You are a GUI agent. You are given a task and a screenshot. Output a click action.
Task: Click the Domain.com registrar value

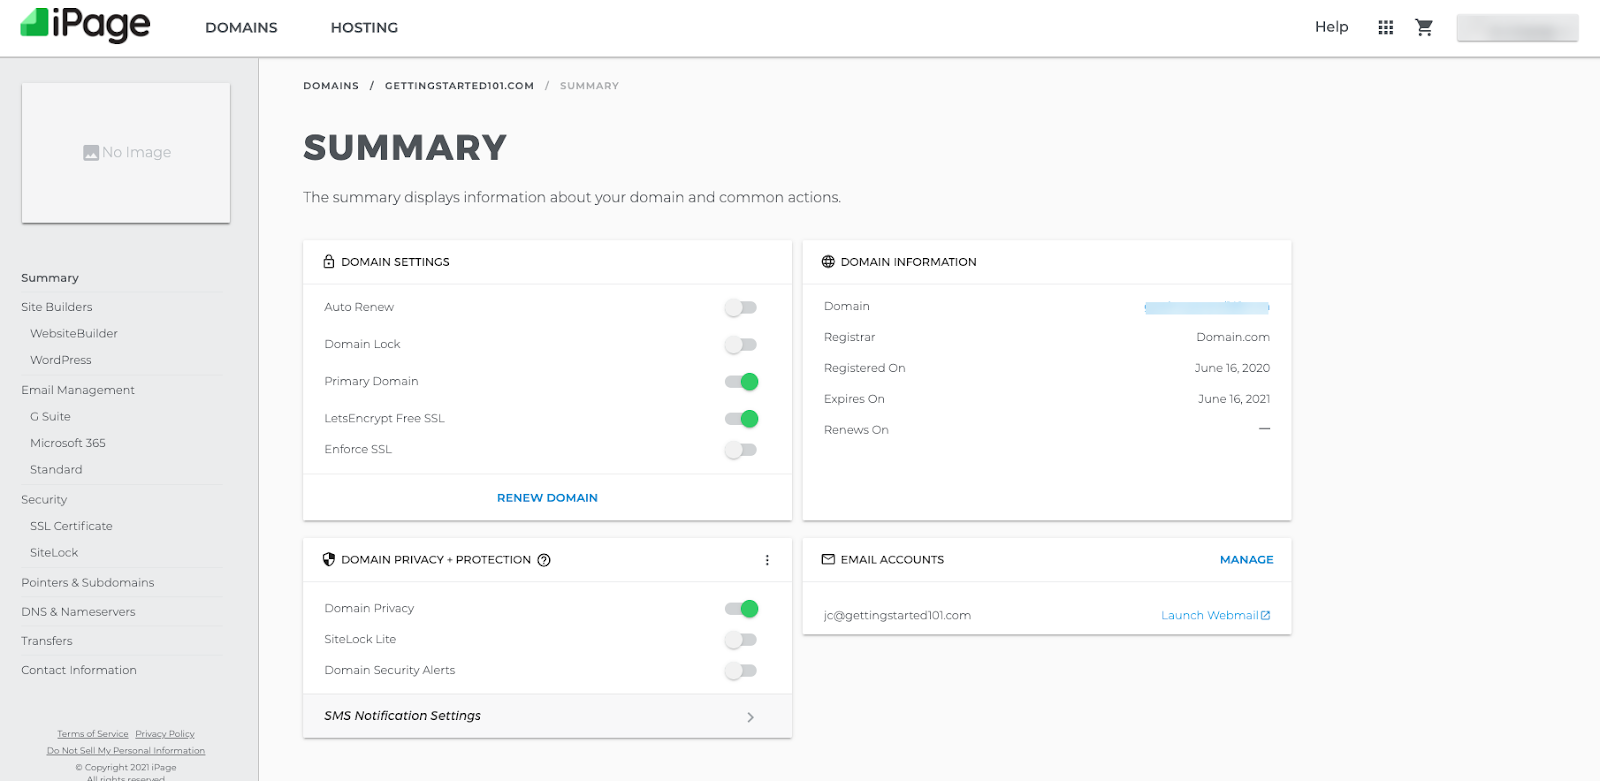pos(1233,338)
